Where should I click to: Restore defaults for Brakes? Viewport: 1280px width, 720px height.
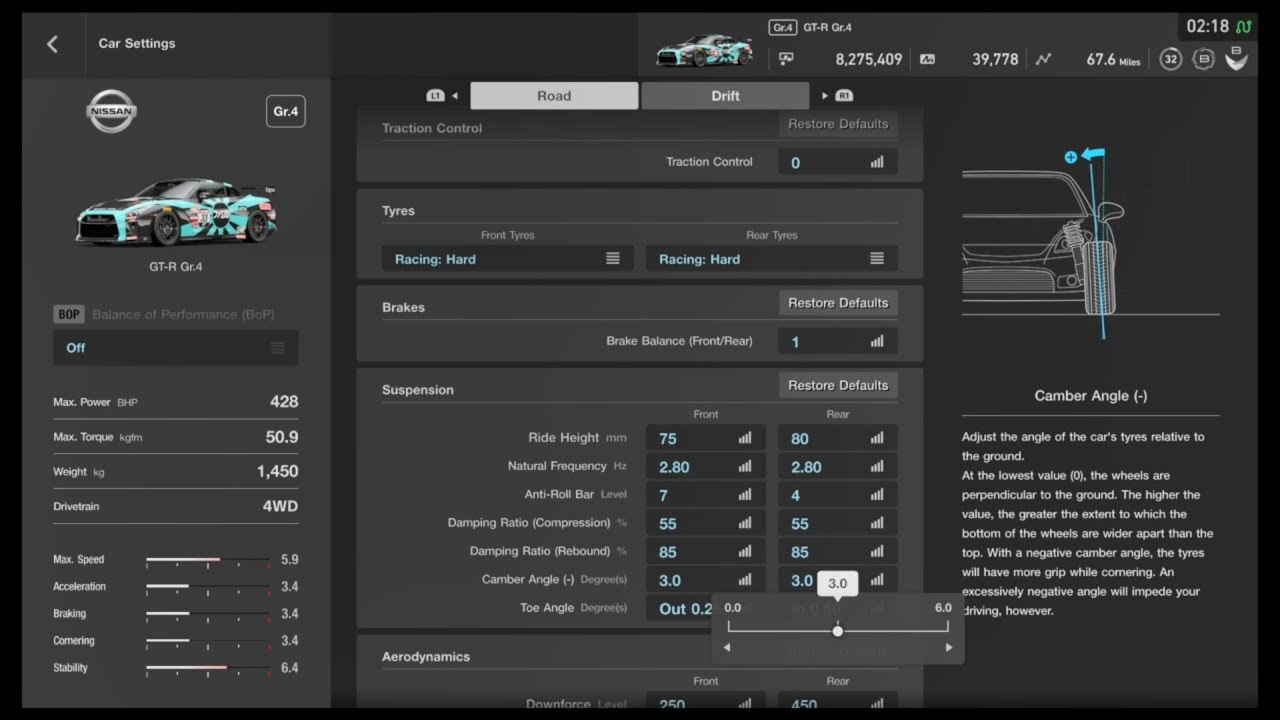[x=838, y=303]
